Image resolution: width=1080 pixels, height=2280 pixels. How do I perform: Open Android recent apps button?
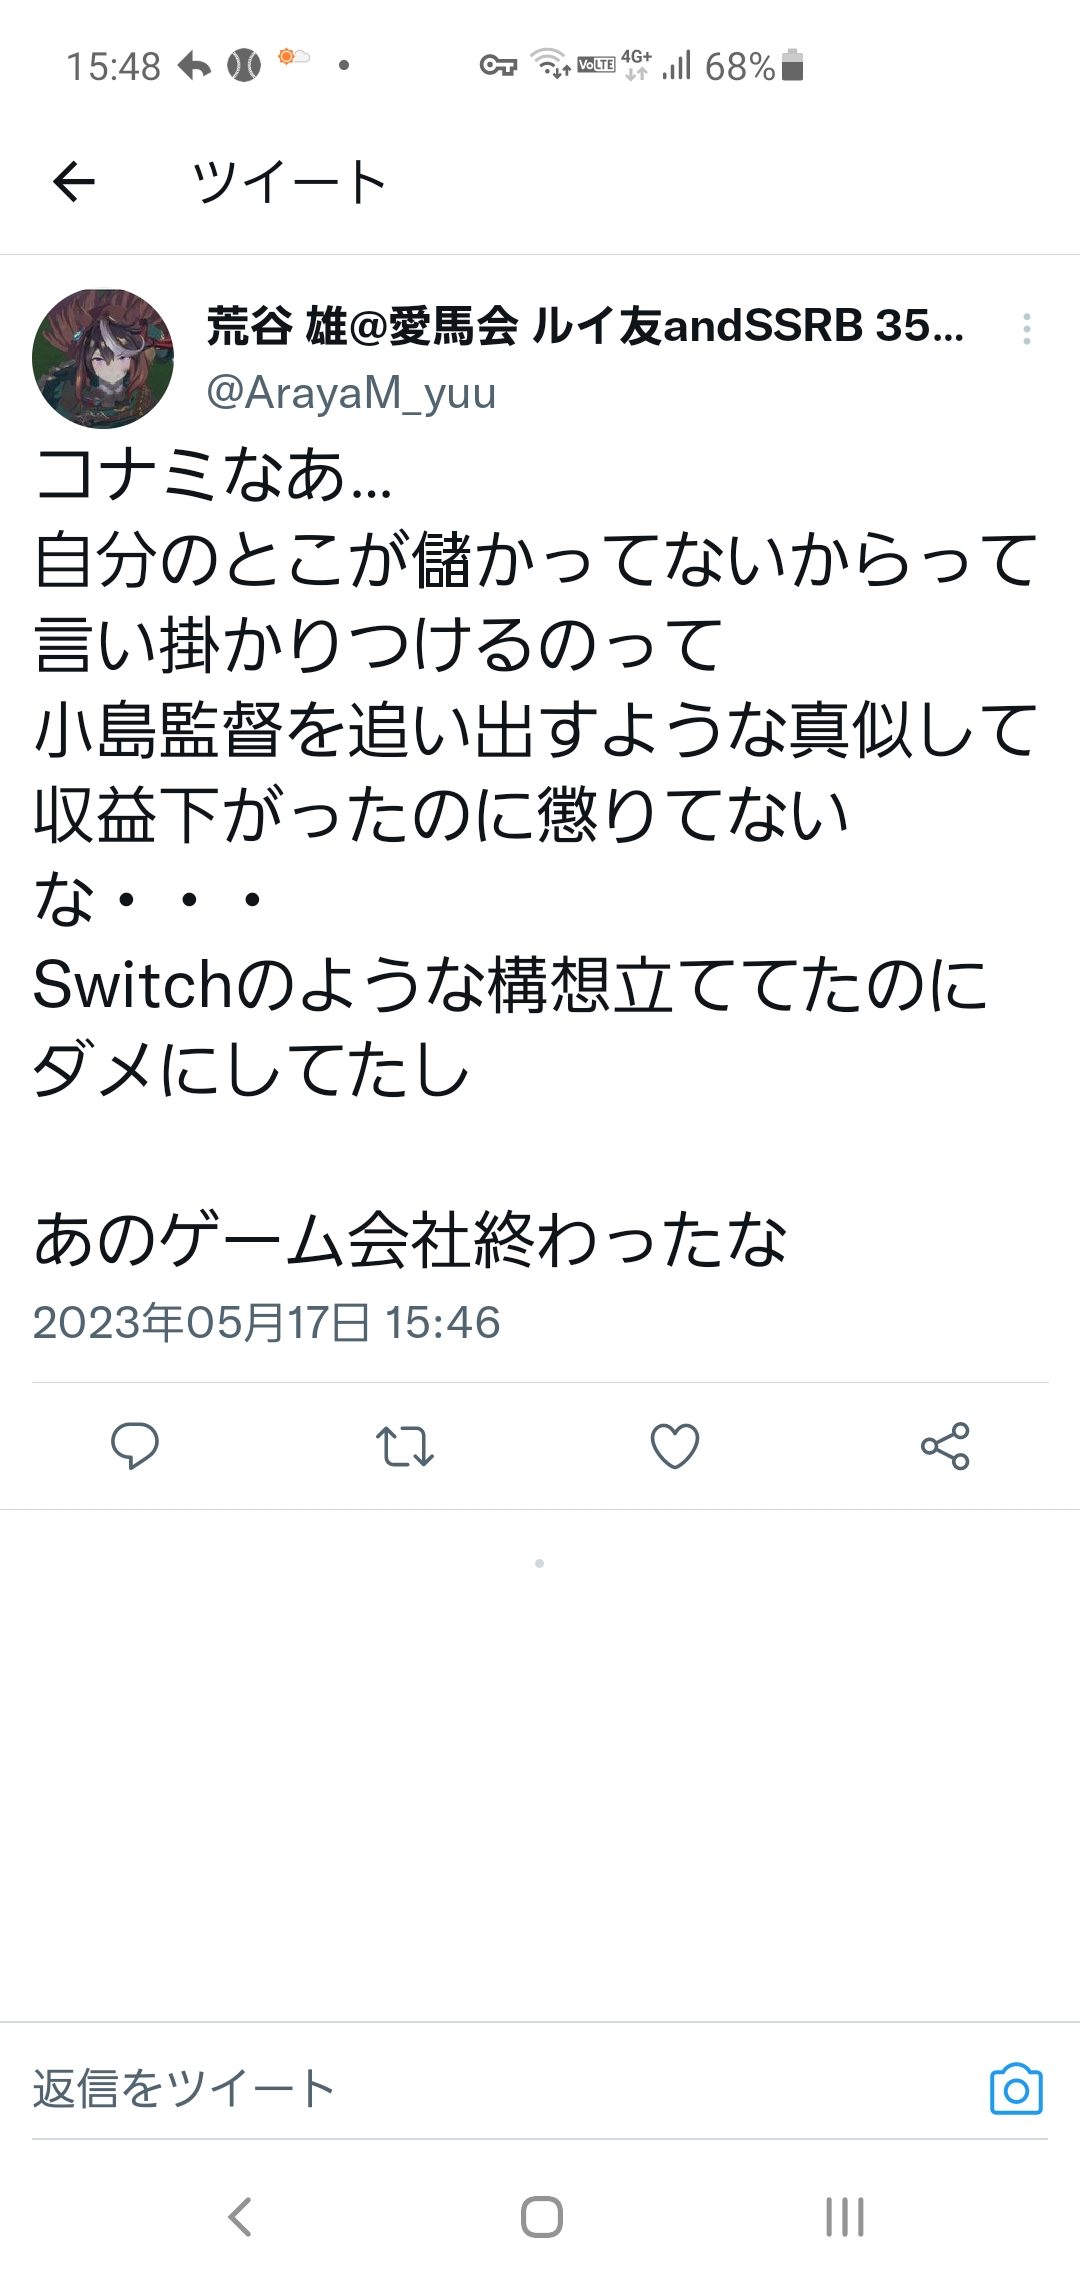coord(845,2216)
